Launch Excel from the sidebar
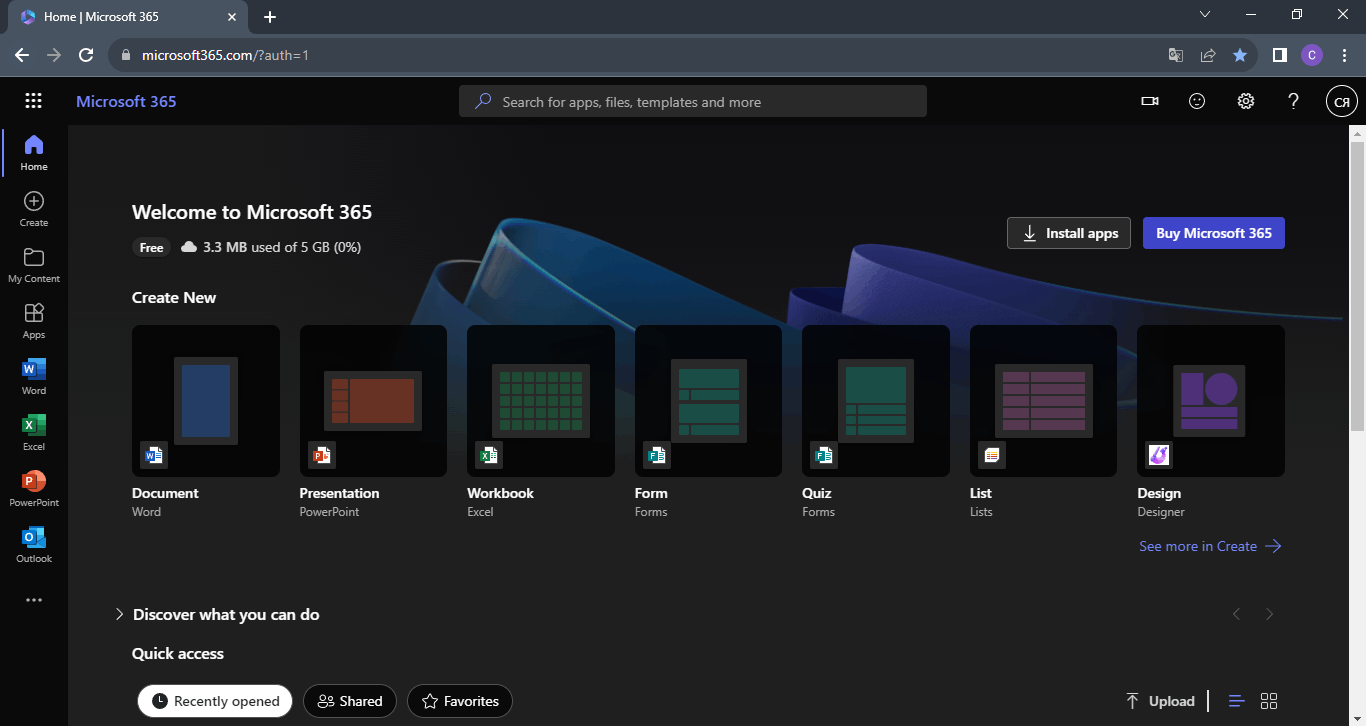The width and height of the screenshot is (1366, 726). (x=34, y=433)
